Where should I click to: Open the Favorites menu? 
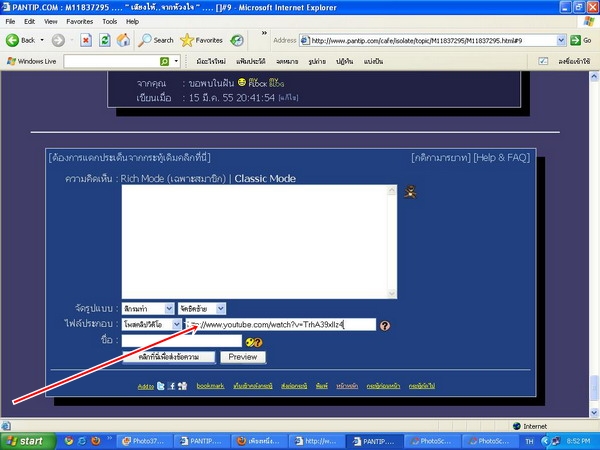tap(80, 21)
